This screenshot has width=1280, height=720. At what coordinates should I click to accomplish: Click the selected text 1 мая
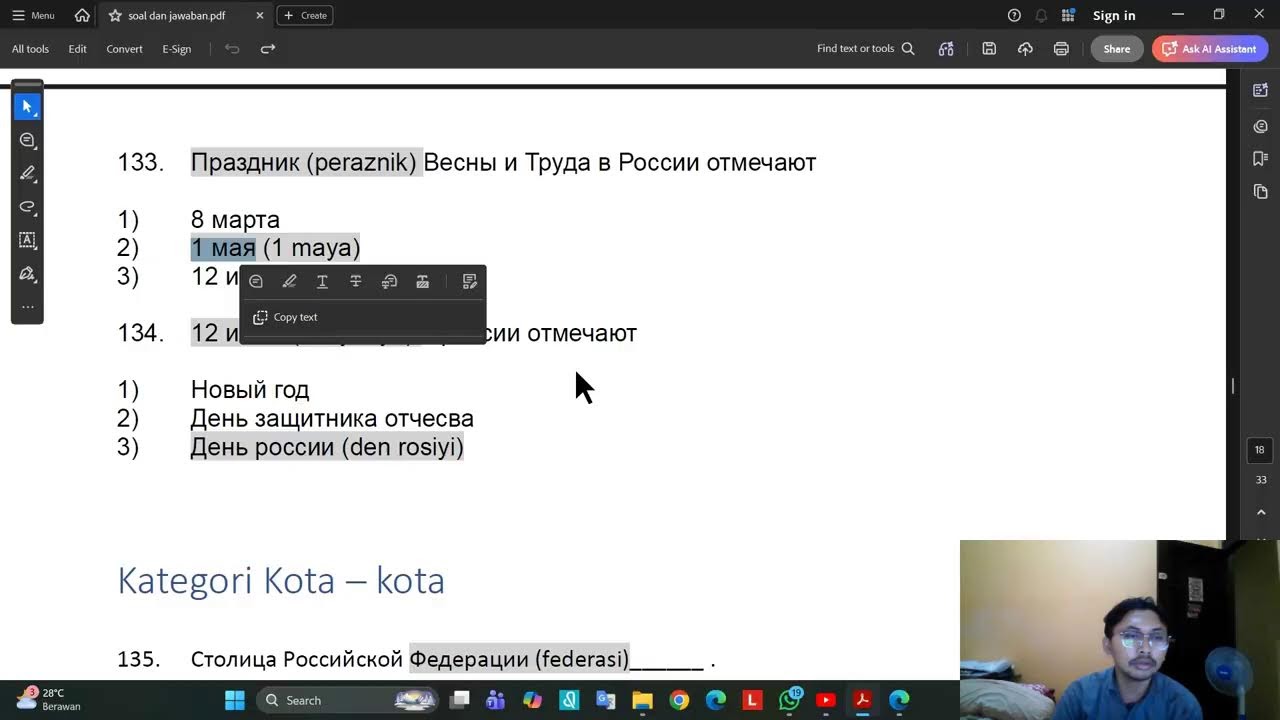pyautogui.click(x=223, y=248)
